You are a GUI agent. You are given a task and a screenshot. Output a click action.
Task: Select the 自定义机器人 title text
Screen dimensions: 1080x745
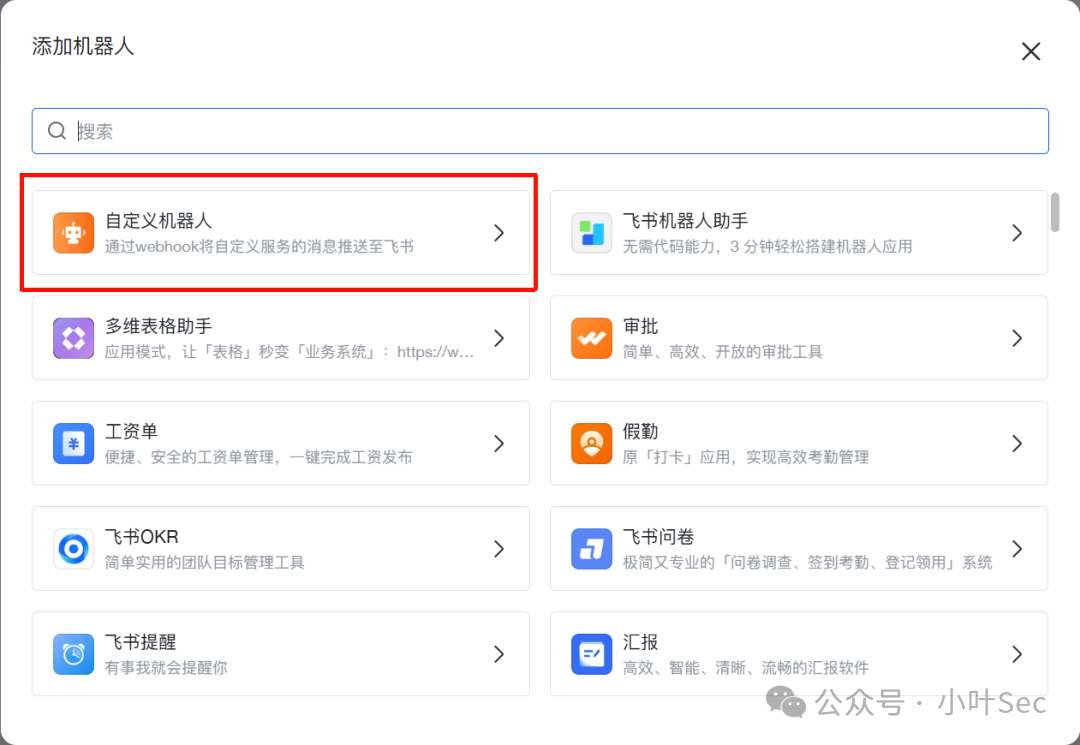[x=158, y=221]
